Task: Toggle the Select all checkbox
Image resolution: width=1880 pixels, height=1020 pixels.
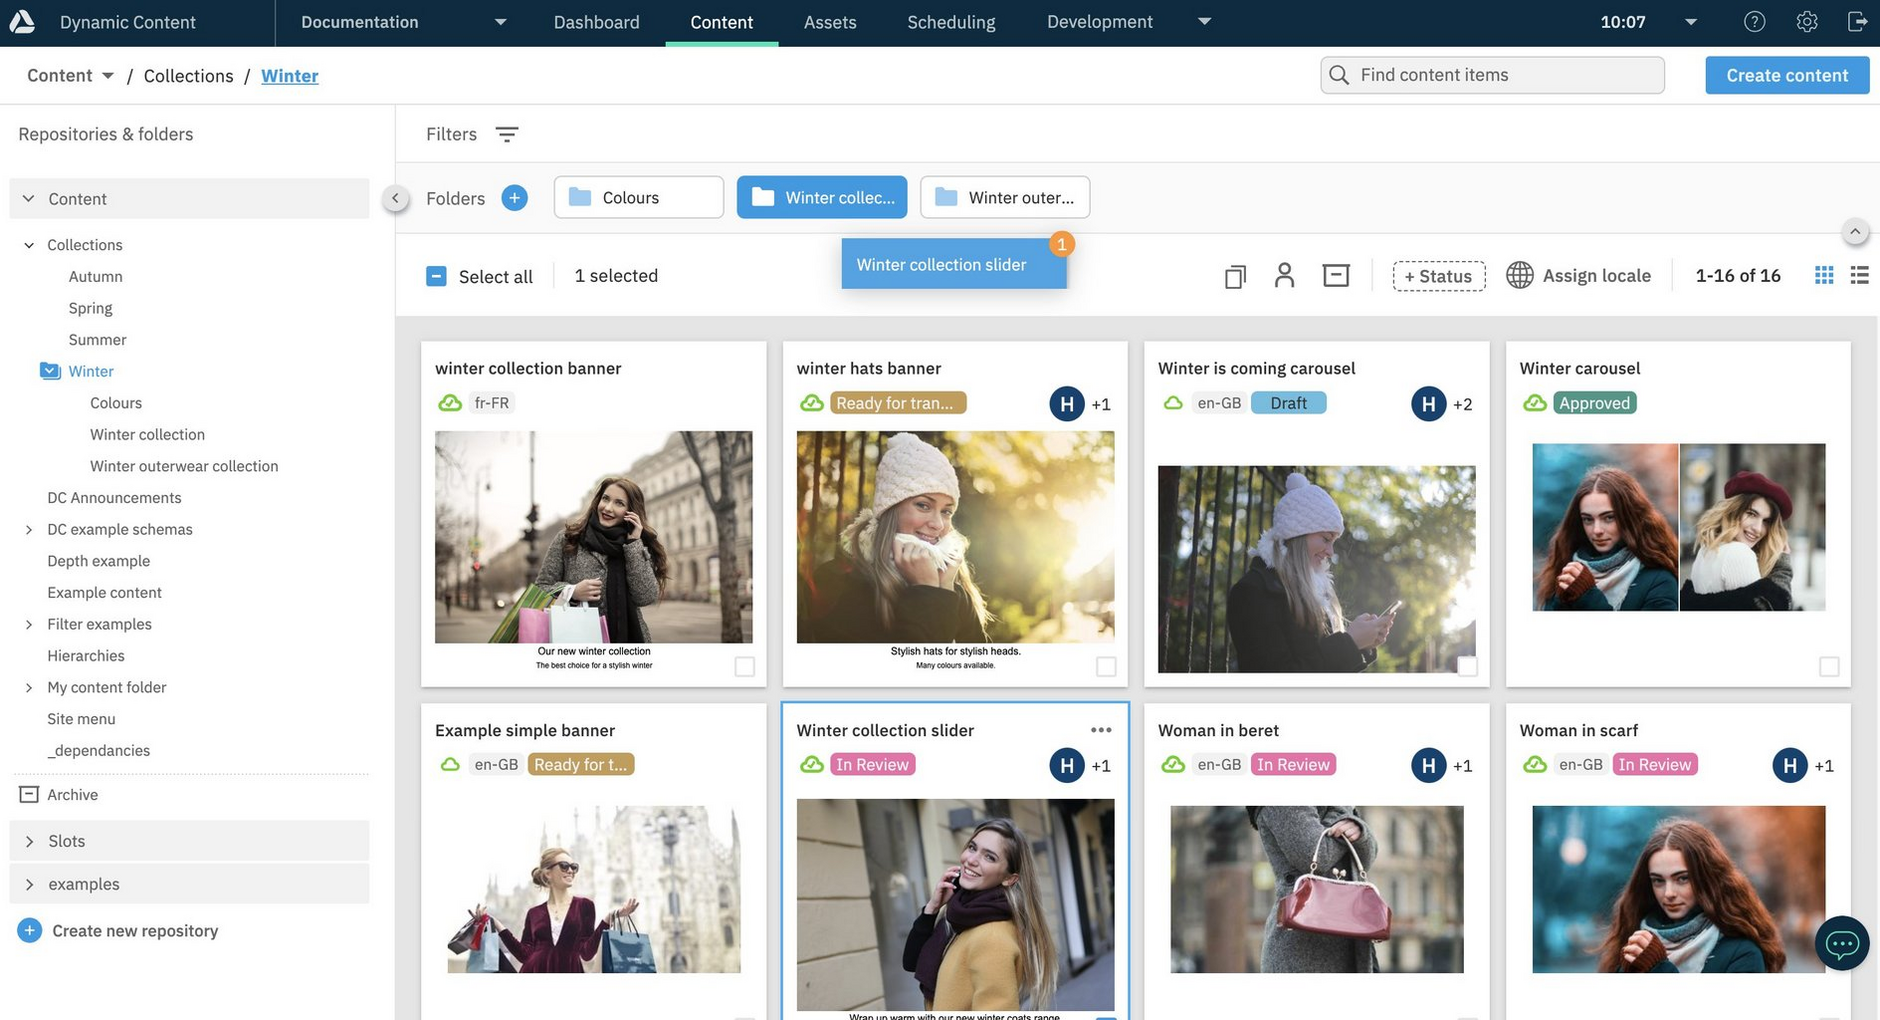Action: 436,276
